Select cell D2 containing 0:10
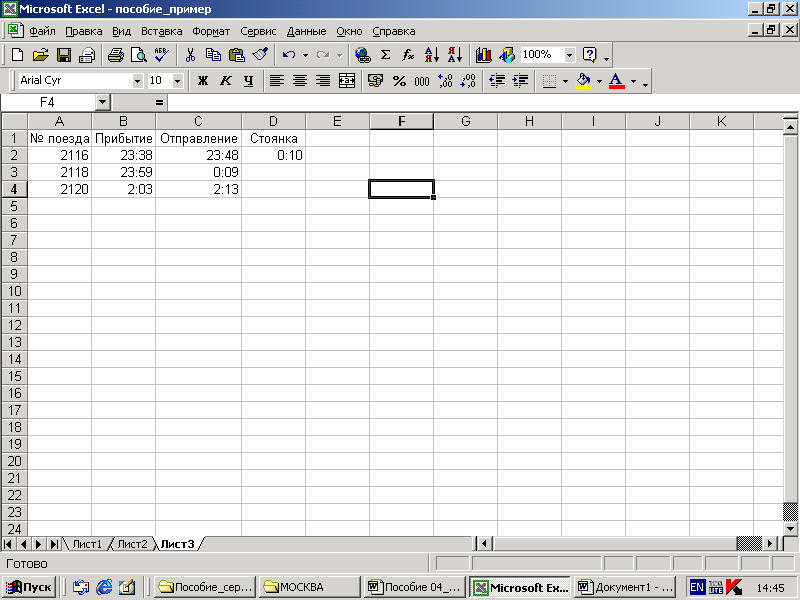The height and width of the screenshot is (600, 800). [x=273, y=155]
